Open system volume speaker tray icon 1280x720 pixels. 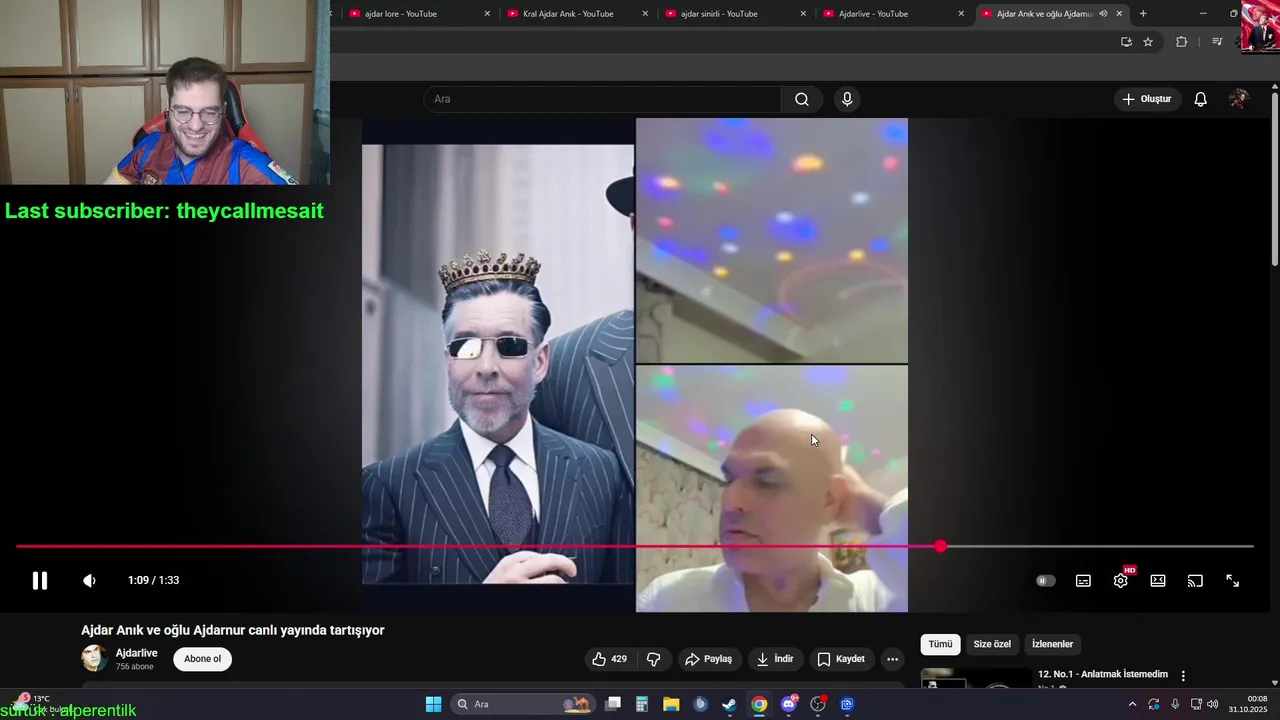point(1213,704)
